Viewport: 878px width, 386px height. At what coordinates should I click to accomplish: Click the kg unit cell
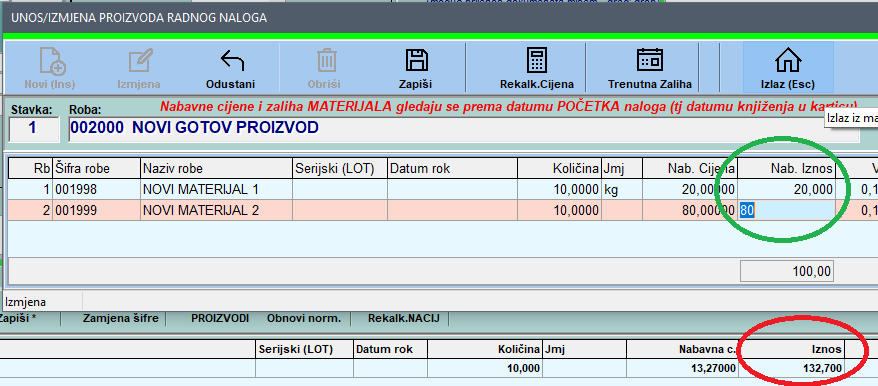[622, 189]
